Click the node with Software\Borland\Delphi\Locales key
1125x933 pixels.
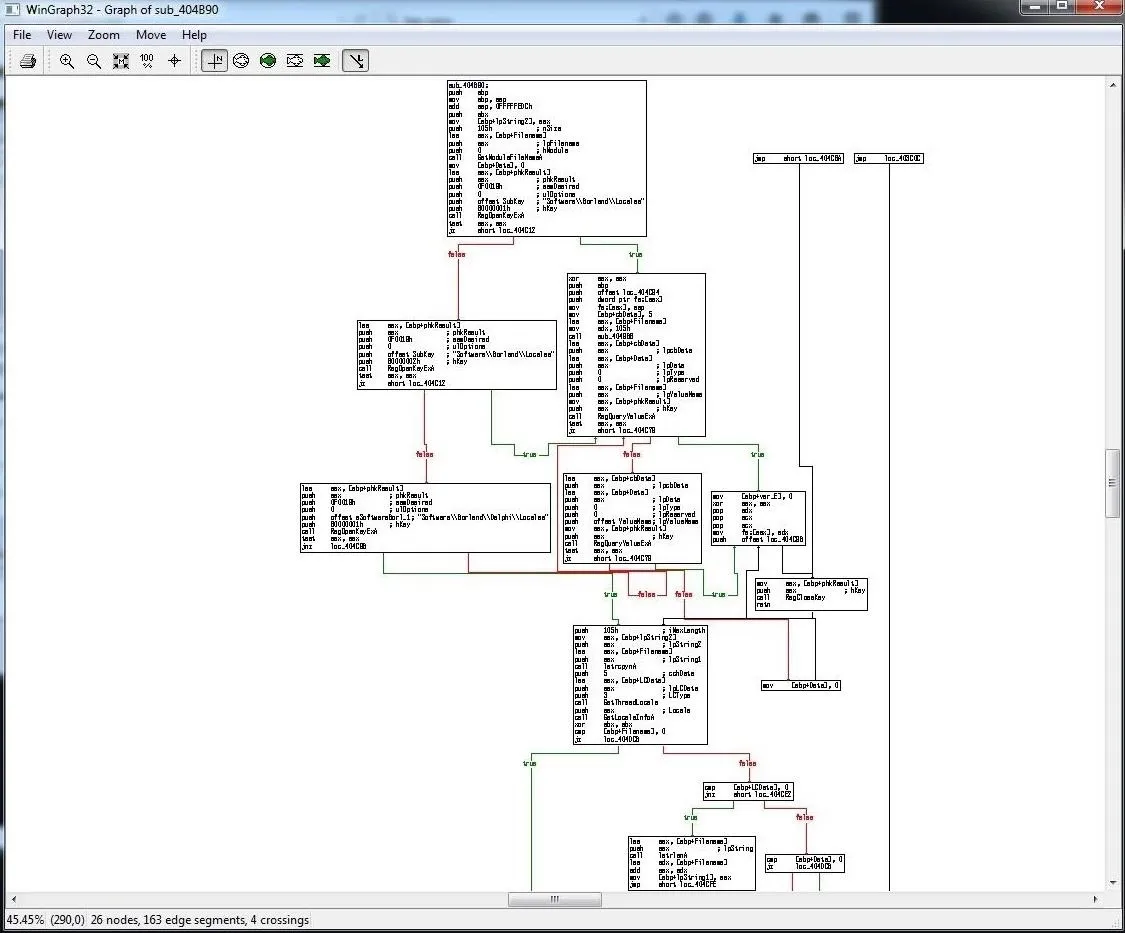[425, 518]
